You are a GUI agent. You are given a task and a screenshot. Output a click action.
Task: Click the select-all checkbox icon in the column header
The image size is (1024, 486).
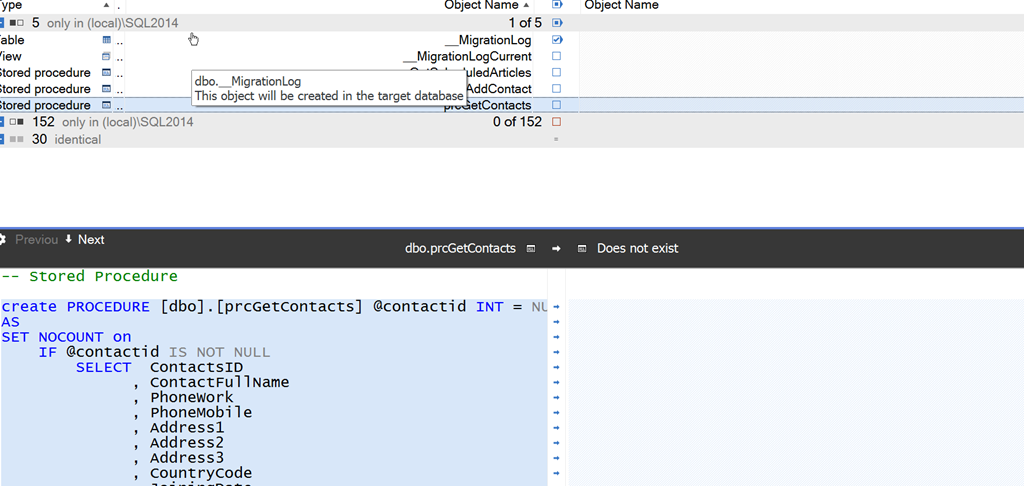[557, 5]
